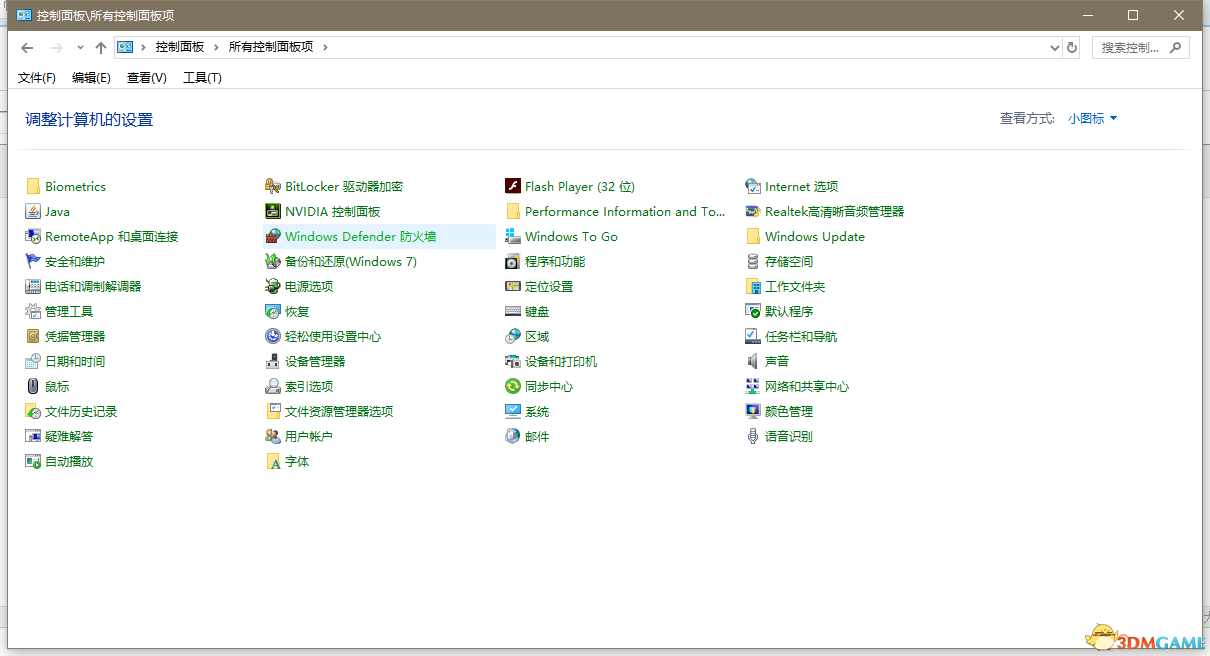Click the NVIDIA 控制面板 icon
This screenshot has height=656, width=1210.
point(273,211)
